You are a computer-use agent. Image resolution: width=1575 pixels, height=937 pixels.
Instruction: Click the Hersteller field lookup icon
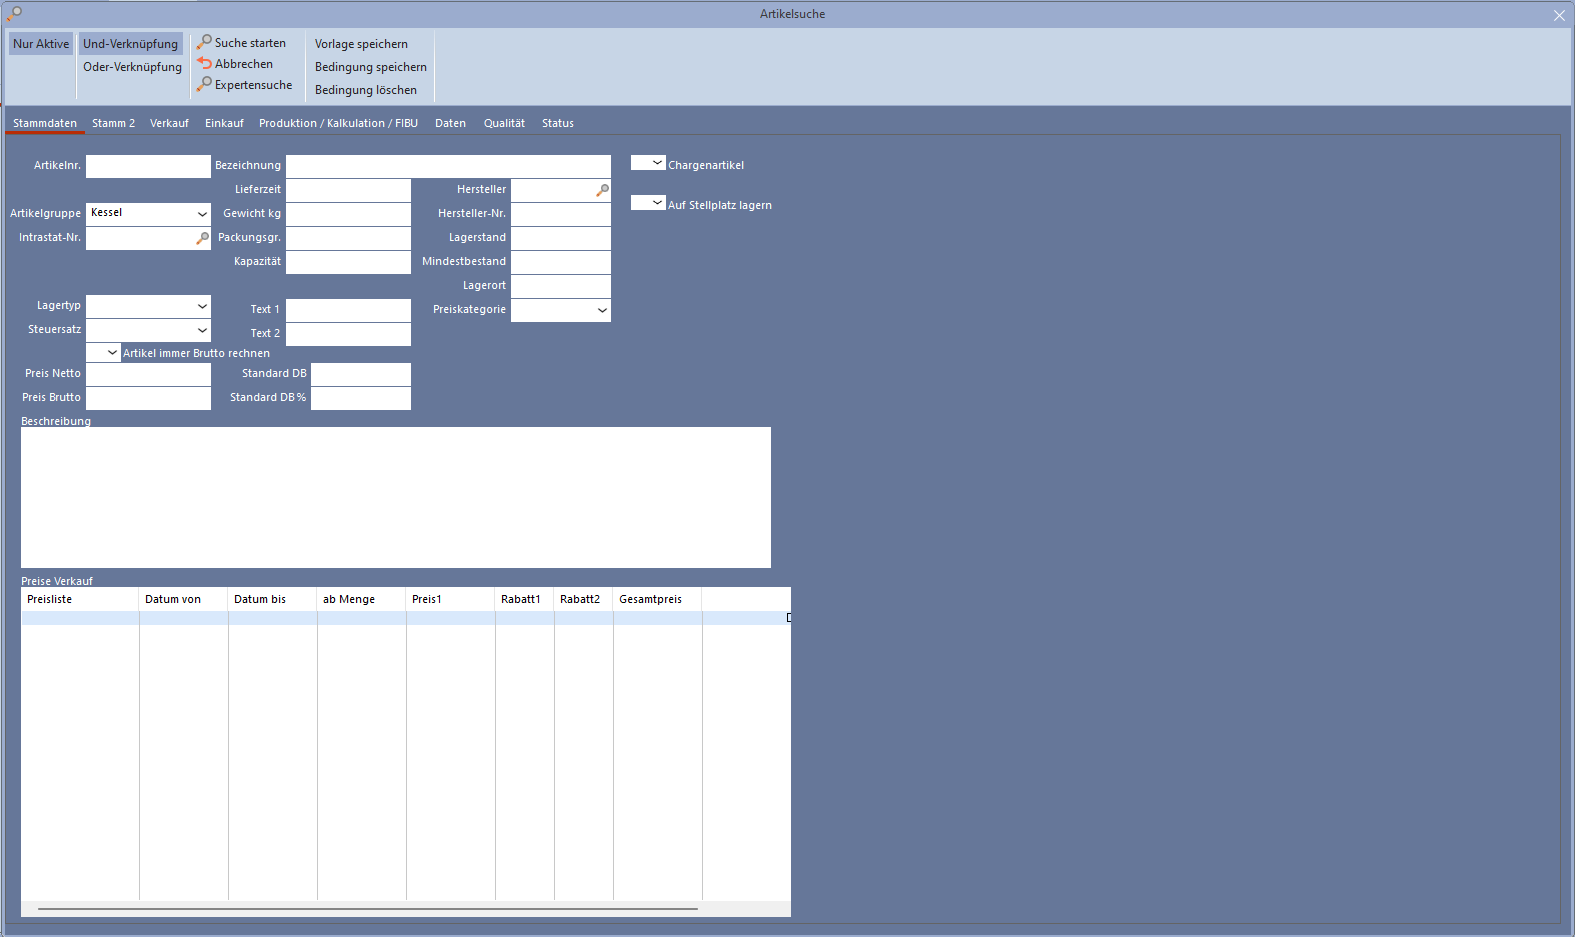[x=602, y=190]
